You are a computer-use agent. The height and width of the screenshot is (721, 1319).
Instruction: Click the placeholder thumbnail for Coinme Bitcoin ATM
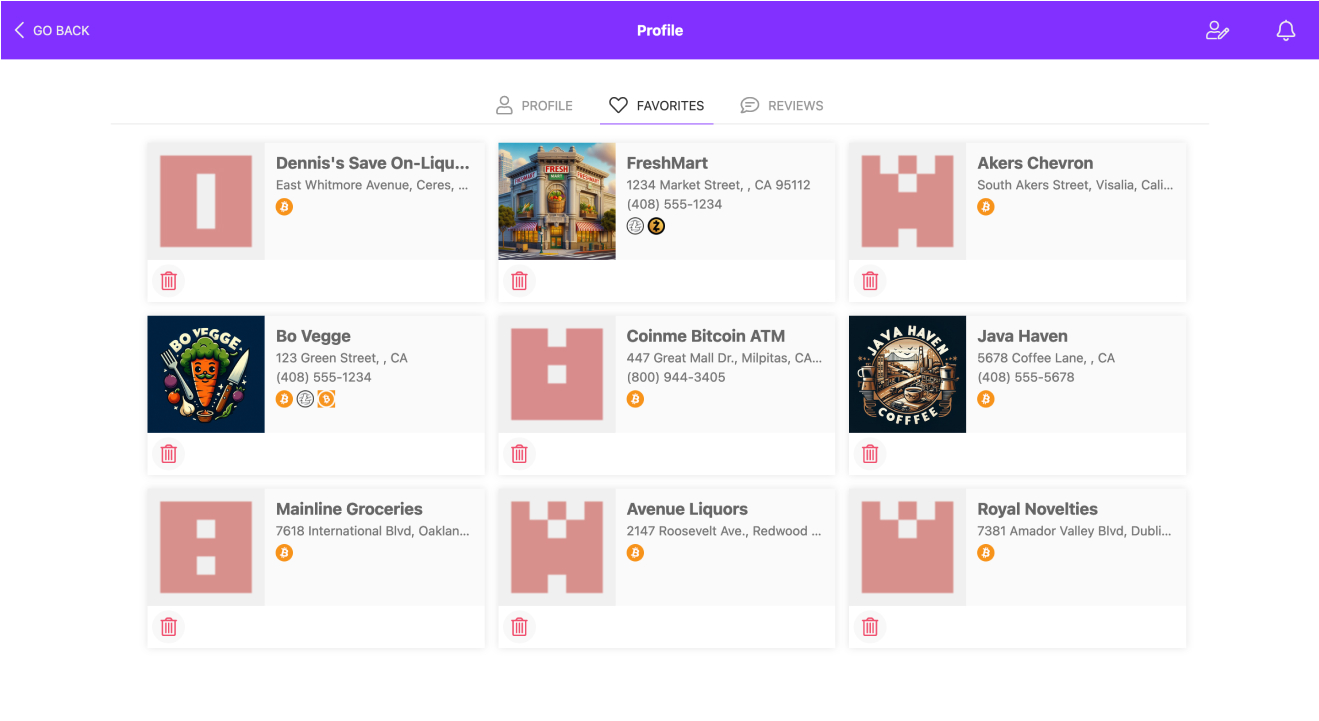coord(557,374)
